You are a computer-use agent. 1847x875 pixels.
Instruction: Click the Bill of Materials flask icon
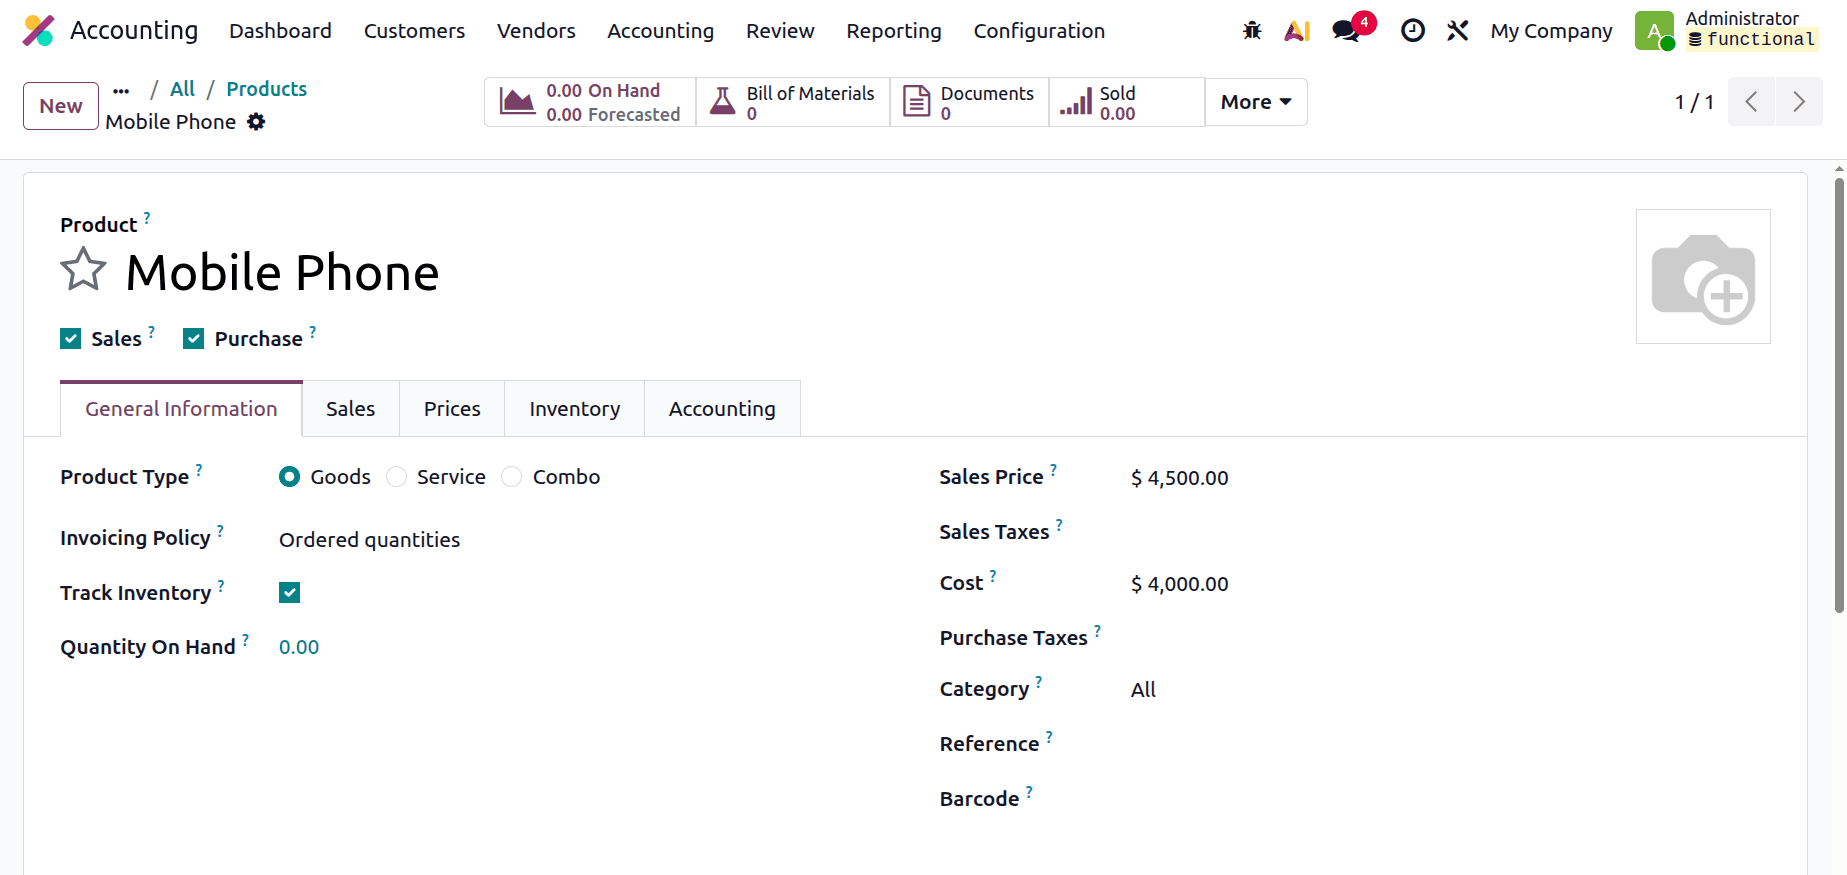pos(722,102)
